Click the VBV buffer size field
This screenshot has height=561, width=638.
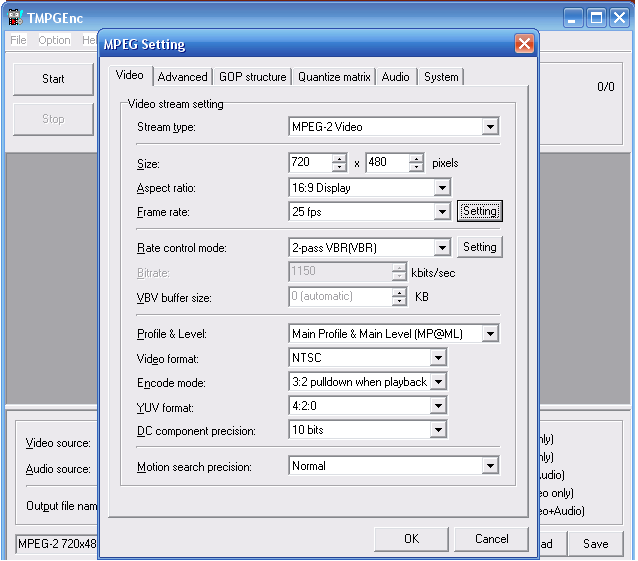[341, 297]
